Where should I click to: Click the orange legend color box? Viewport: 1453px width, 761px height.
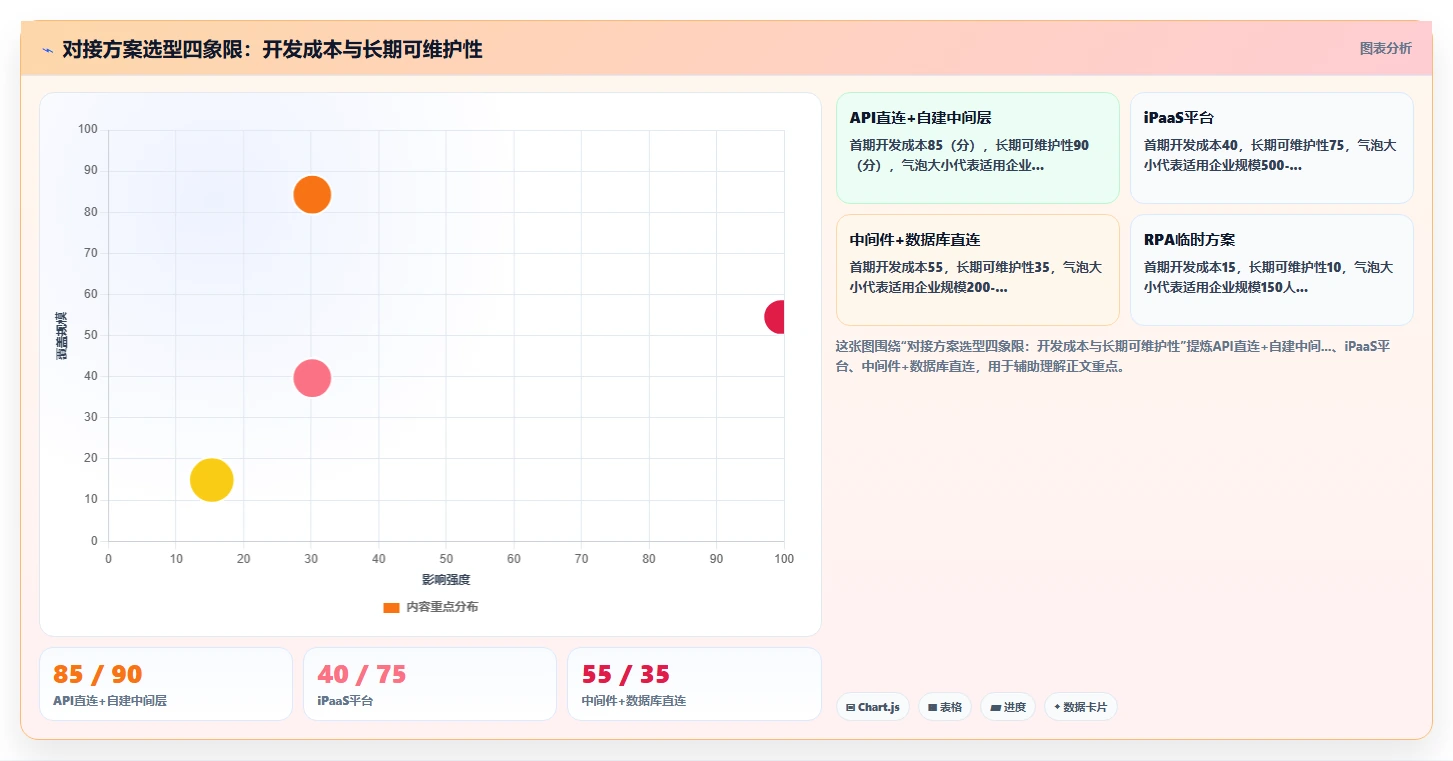click(x=391, y=607)
